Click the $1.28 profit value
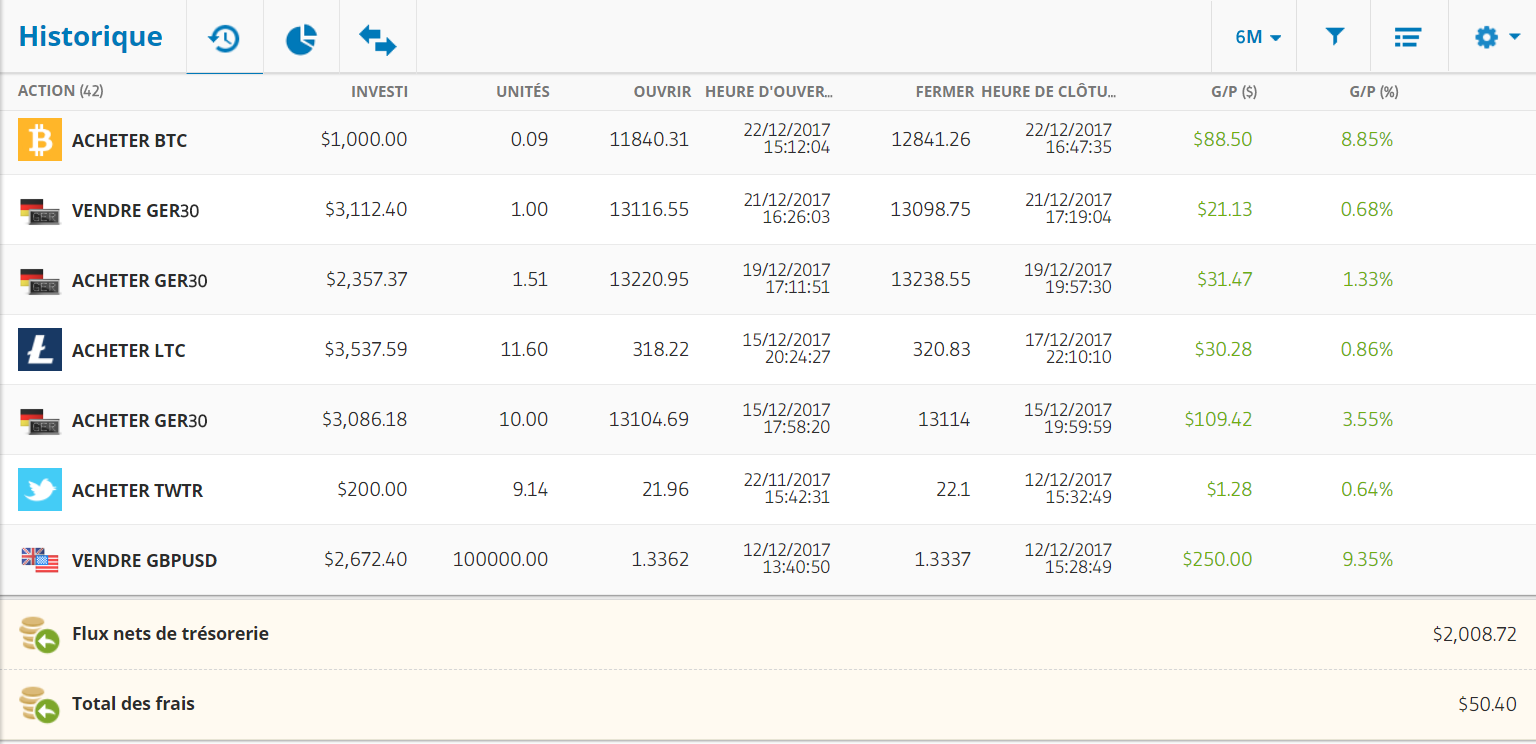 [1229, 490]
